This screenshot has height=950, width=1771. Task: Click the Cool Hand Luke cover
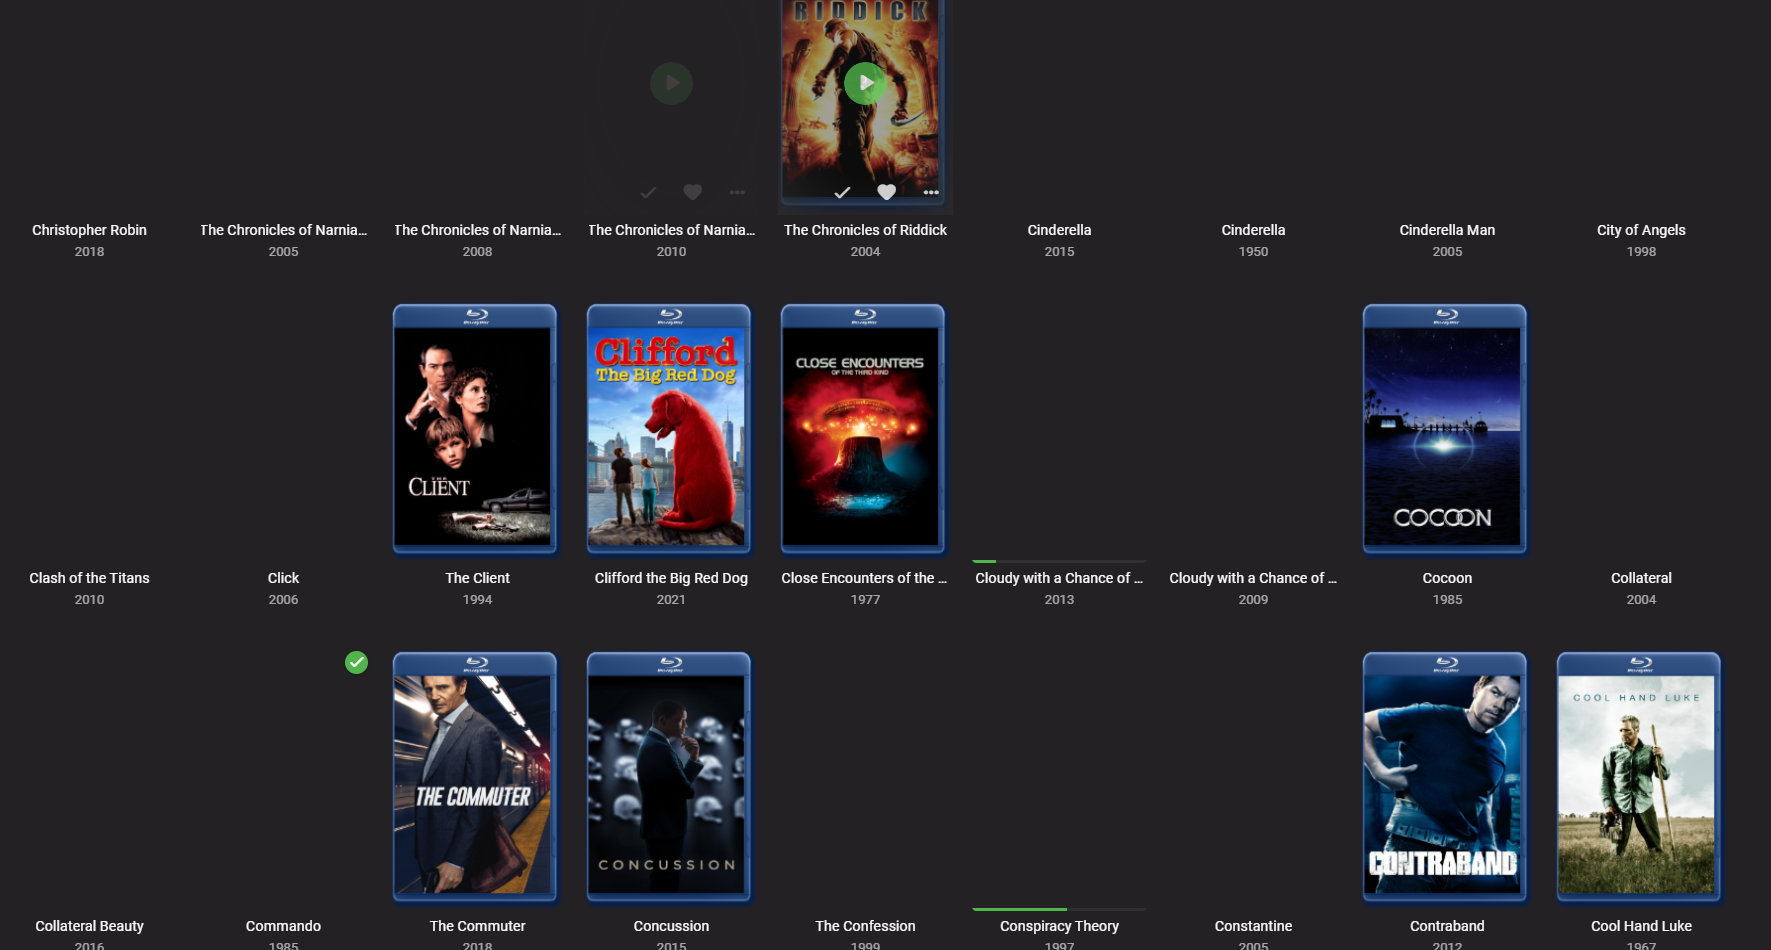(1639, 777)
